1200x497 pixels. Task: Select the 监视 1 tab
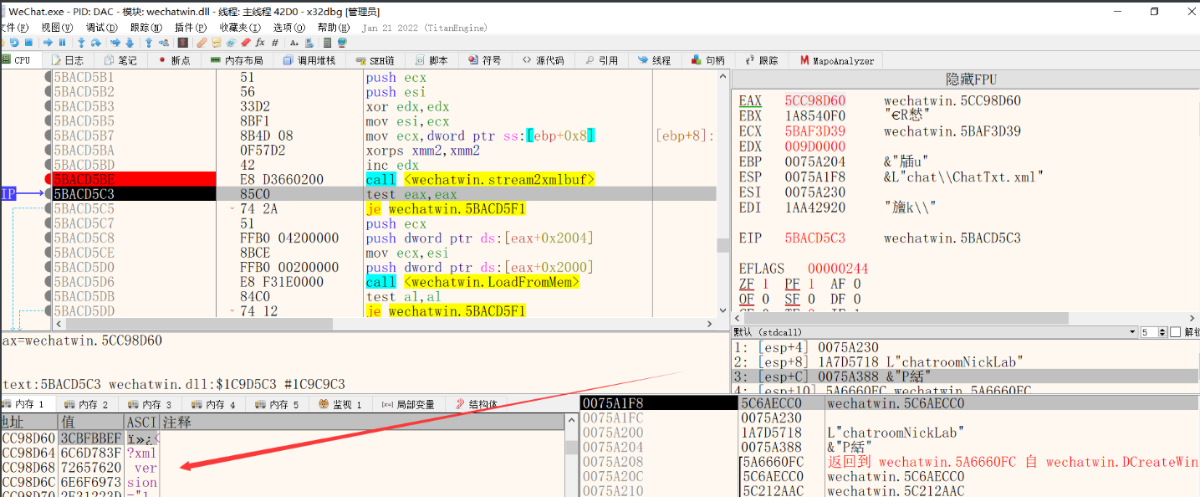tap(340, 404)
